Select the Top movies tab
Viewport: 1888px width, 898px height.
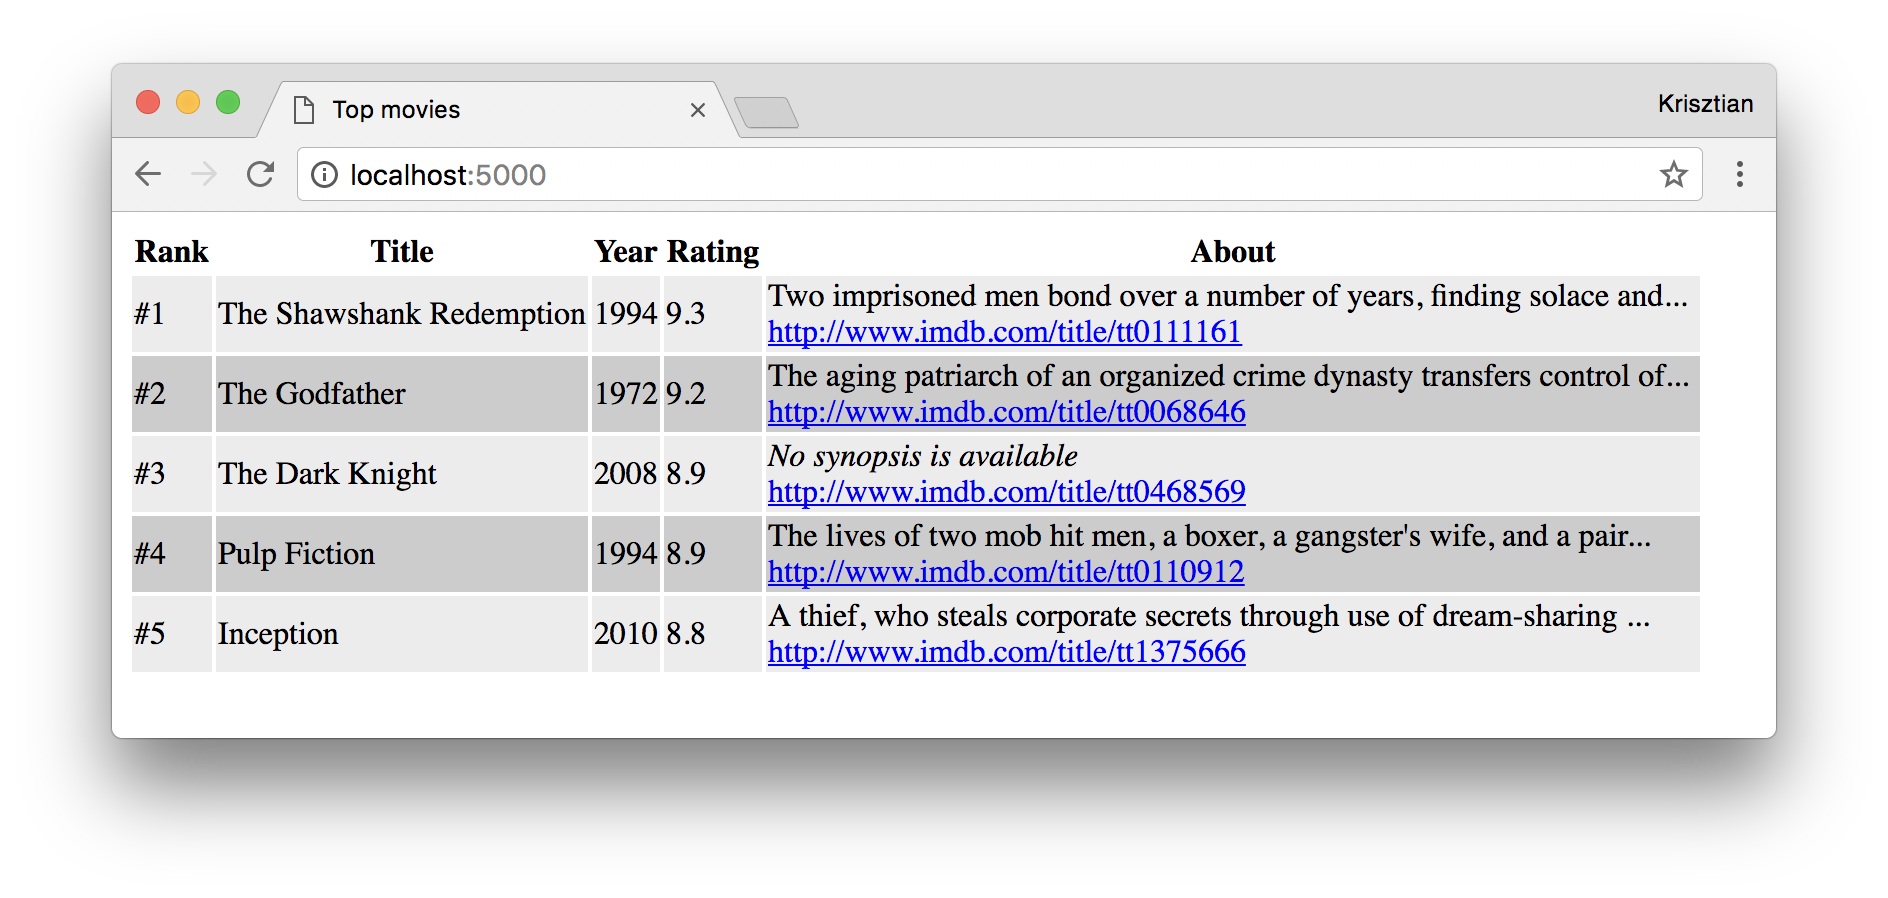pos(497,109)
